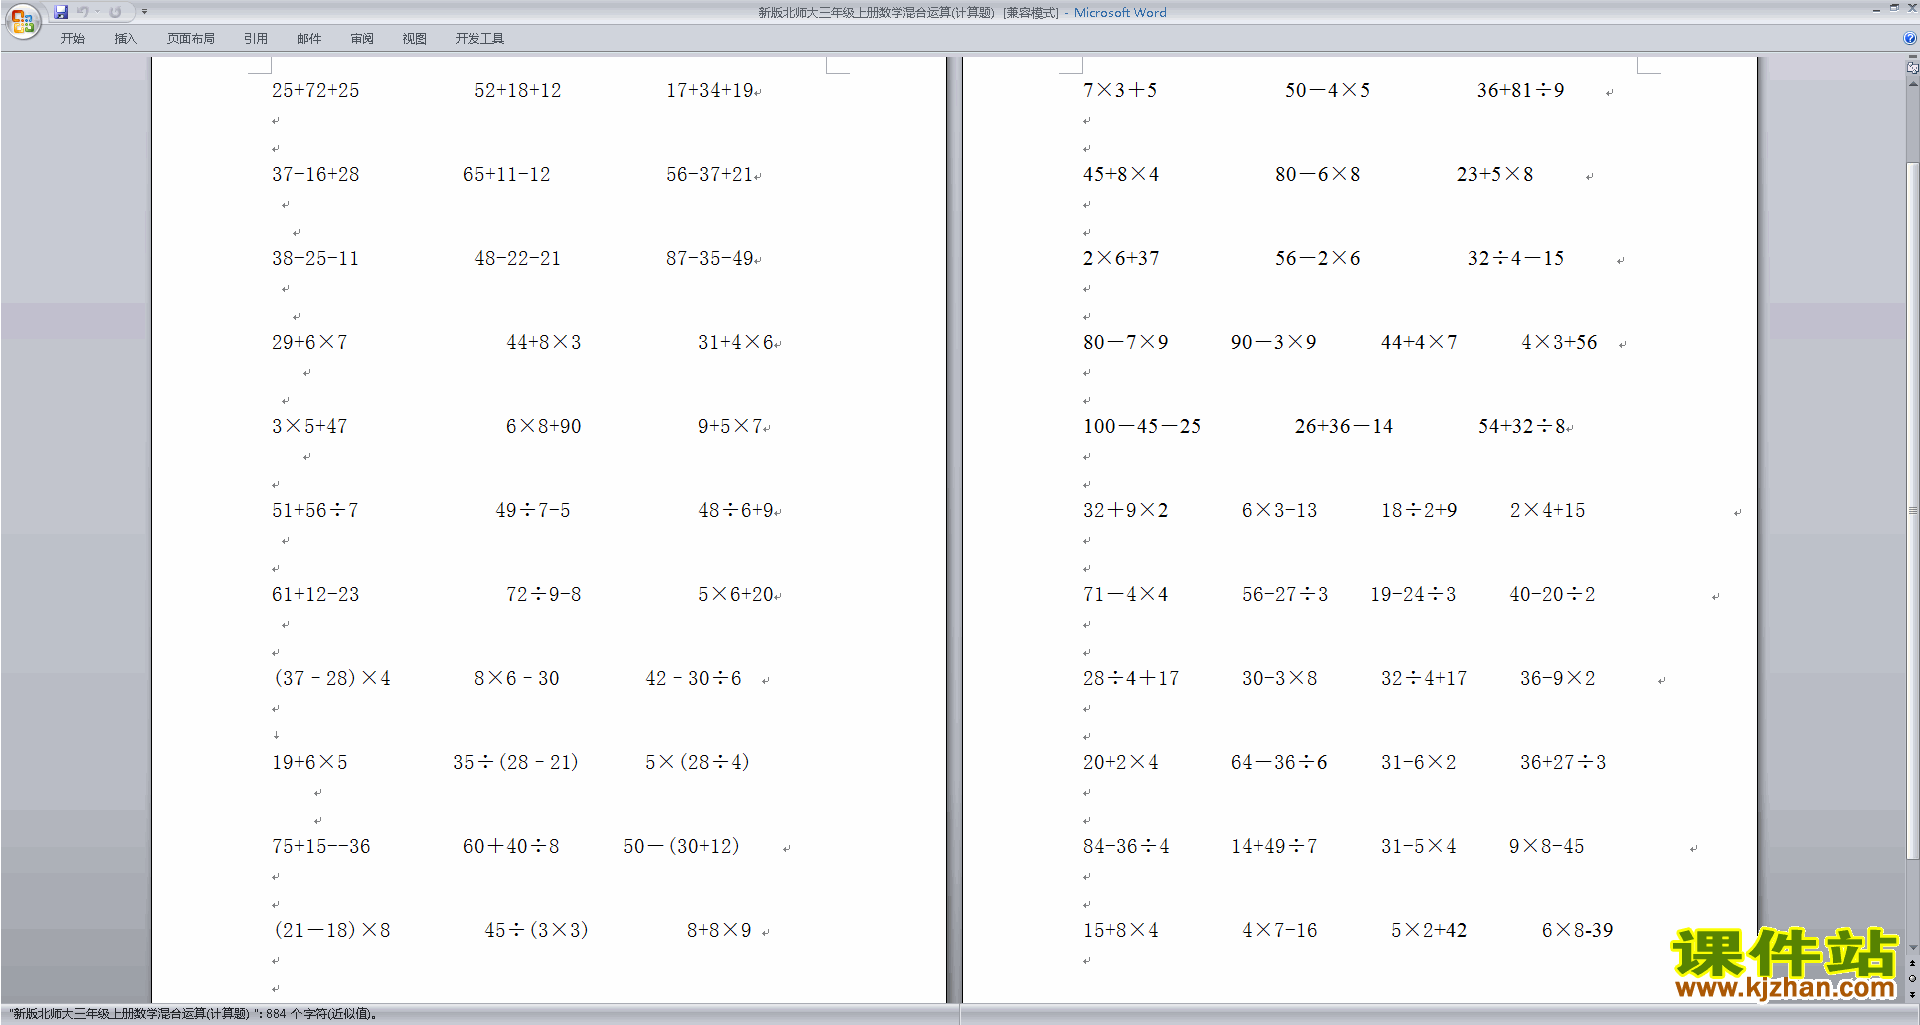Click the expression 37-16+28
Screen dimensions: 1920x1025
(x=315, y=174)
